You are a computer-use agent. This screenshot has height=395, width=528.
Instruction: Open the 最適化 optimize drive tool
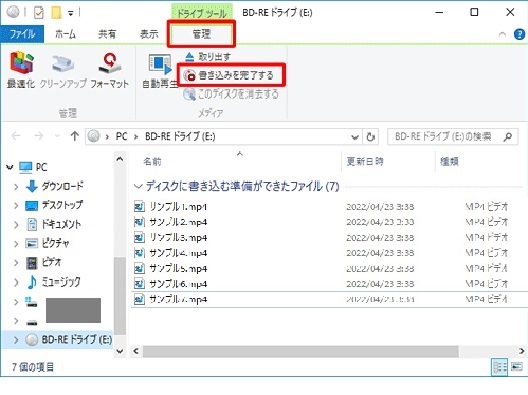click(x=21, y=70)
